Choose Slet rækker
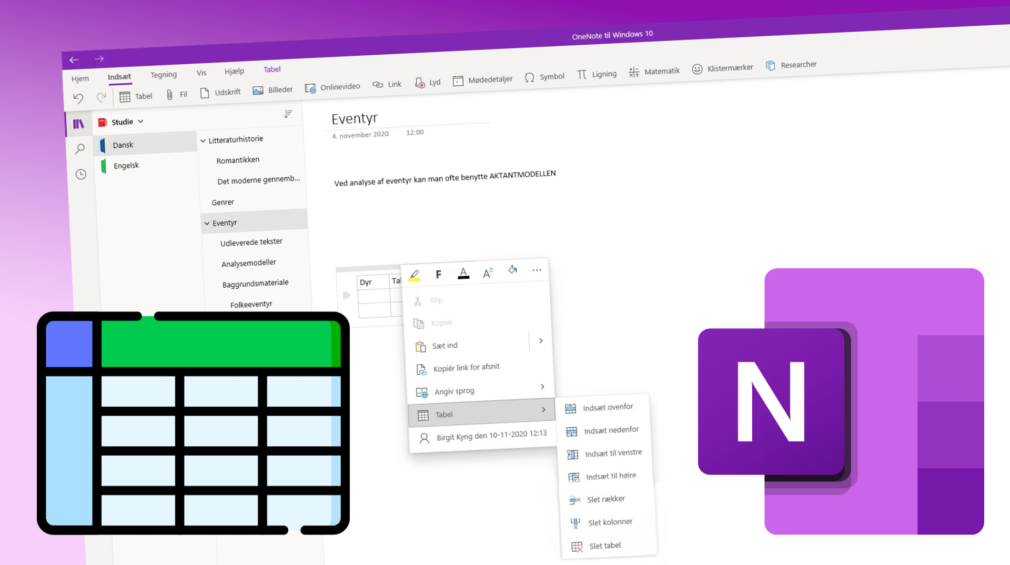This screenshot has height=565, width=1010. pyautogui.click(x=606, y=499)
